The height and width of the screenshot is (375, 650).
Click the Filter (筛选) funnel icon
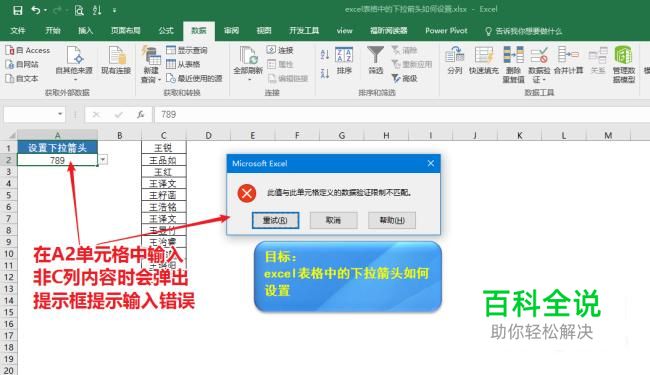376,60
